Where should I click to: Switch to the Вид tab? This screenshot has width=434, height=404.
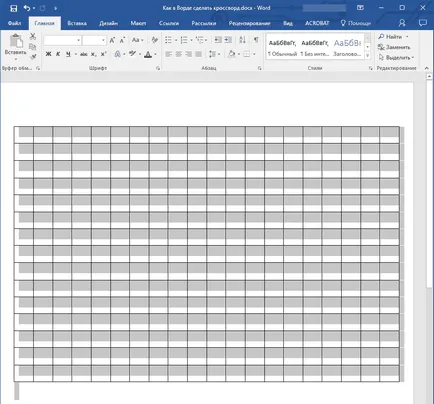tap(288, 23)
